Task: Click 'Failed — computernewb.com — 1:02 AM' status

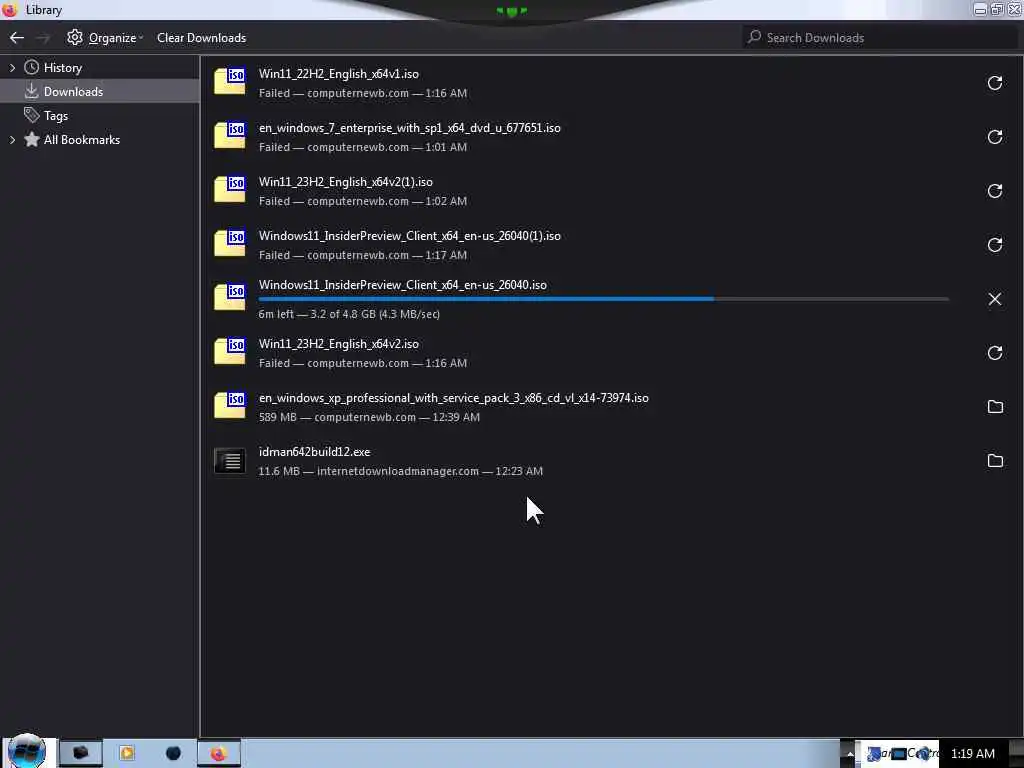Action: [362, 201]
